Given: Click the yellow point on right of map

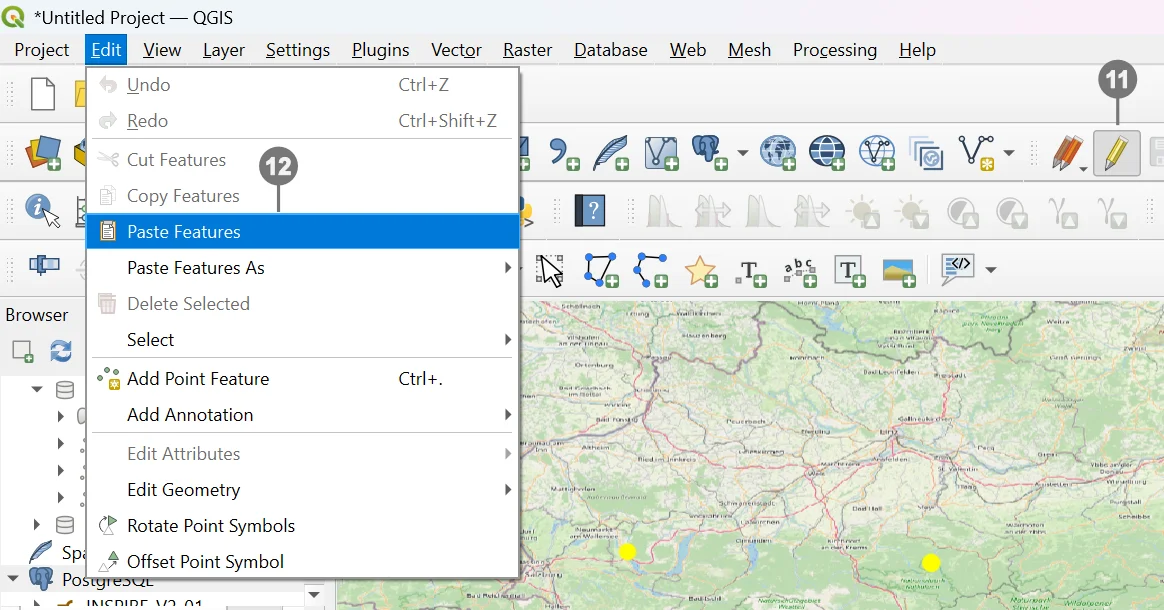Looking at the screenshot, I should [931, 563].
